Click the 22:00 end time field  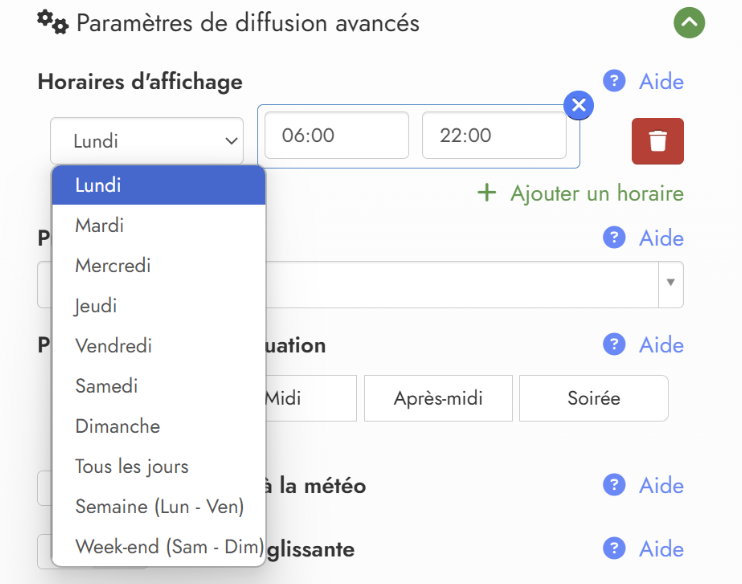494,135
